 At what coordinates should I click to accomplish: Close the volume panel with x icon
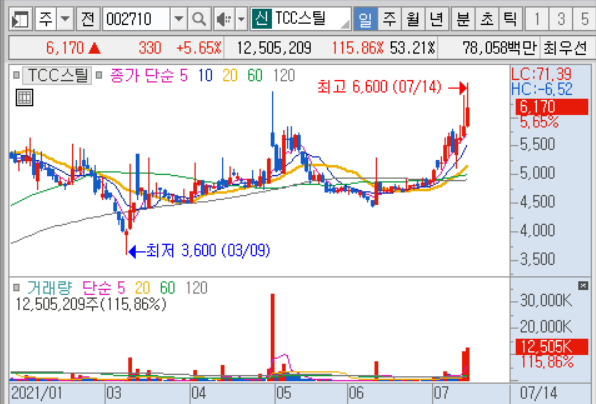(x=583, y=286)
